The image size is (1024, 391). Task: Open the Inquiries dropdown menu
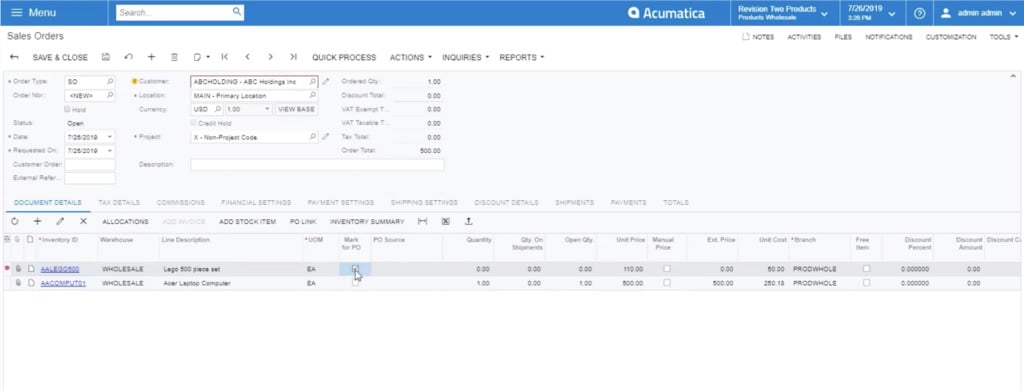[466, 57]
